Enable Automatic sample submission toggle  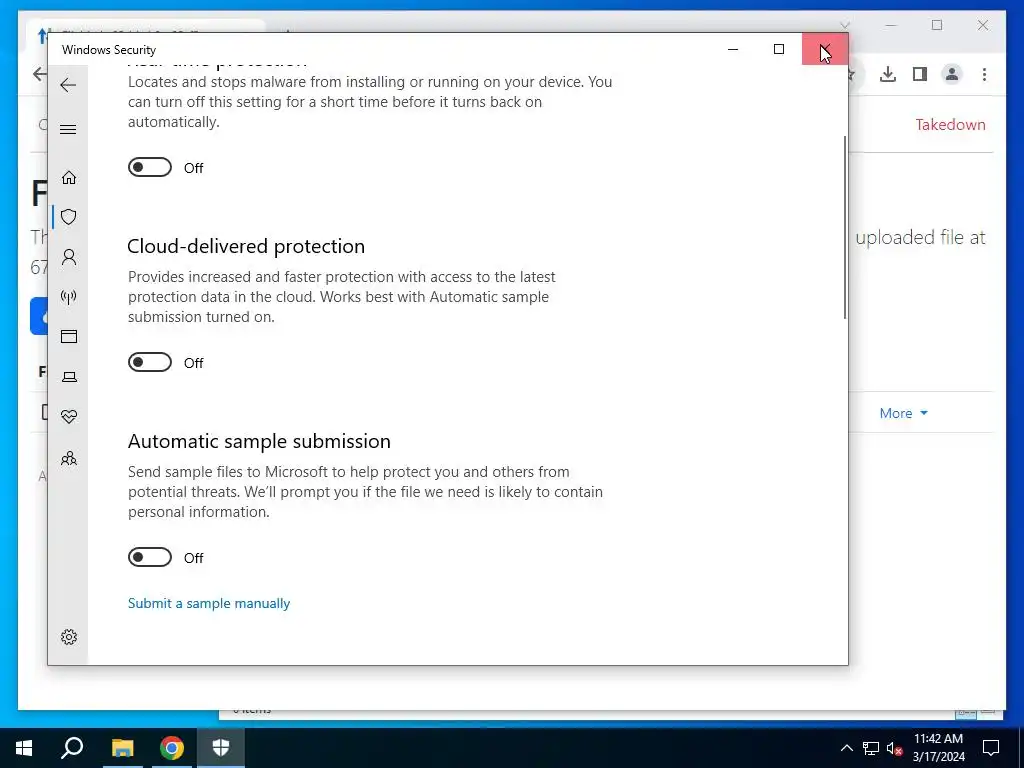pos(150,557)
